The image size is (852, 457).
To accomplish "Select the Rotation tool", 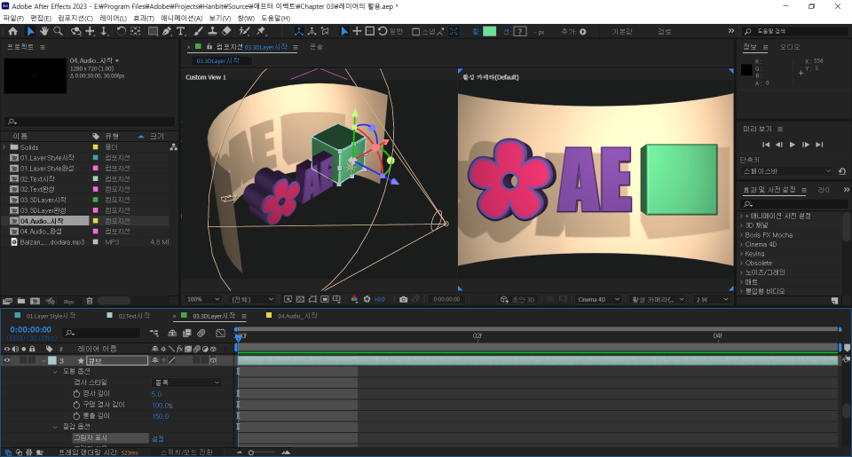I will (121, 32).
